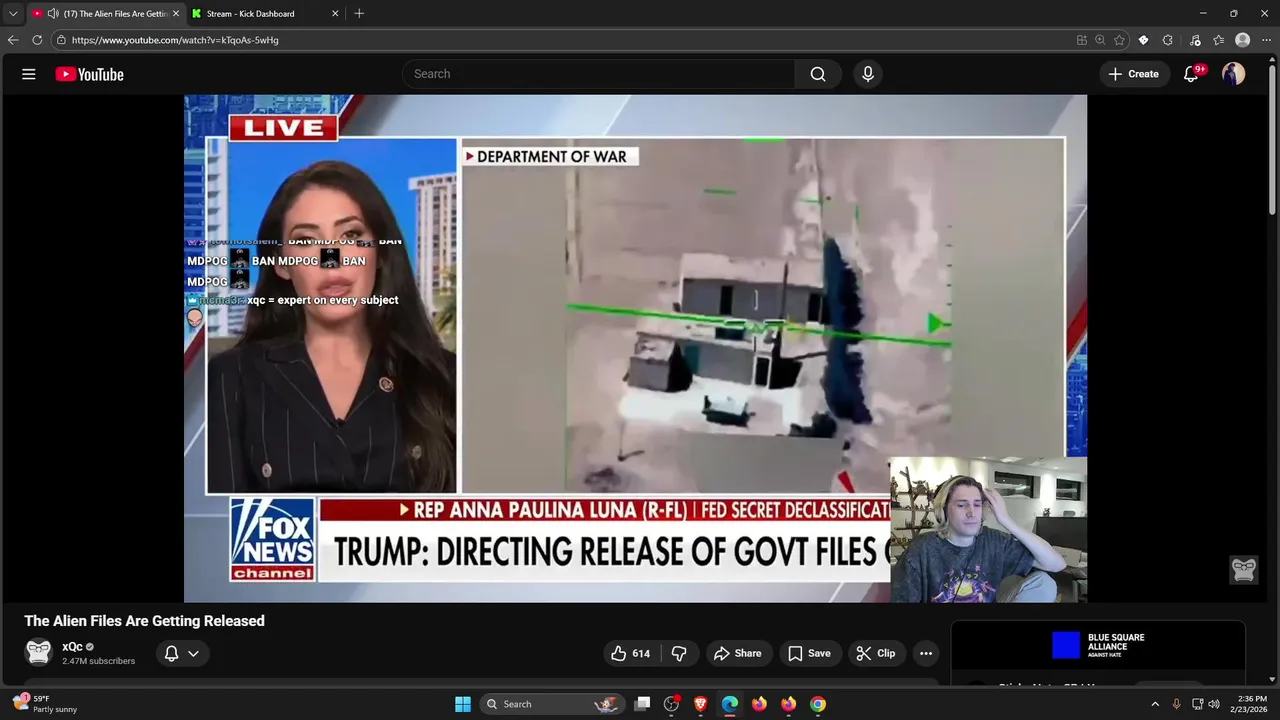Click the 2.47M subscribers text
Viewport: 1280px width, 720px height.
tap(98, 661)
